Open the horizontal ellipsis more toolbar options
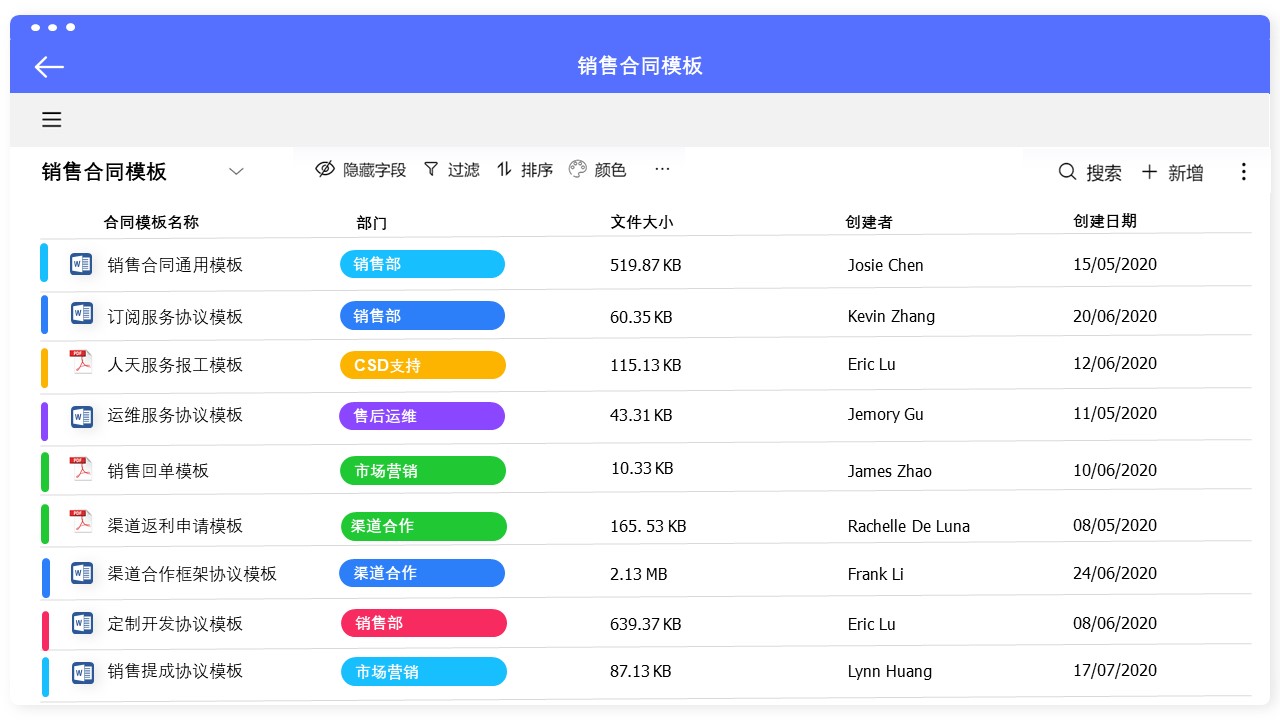1280x720 pixels. (662, 170)
